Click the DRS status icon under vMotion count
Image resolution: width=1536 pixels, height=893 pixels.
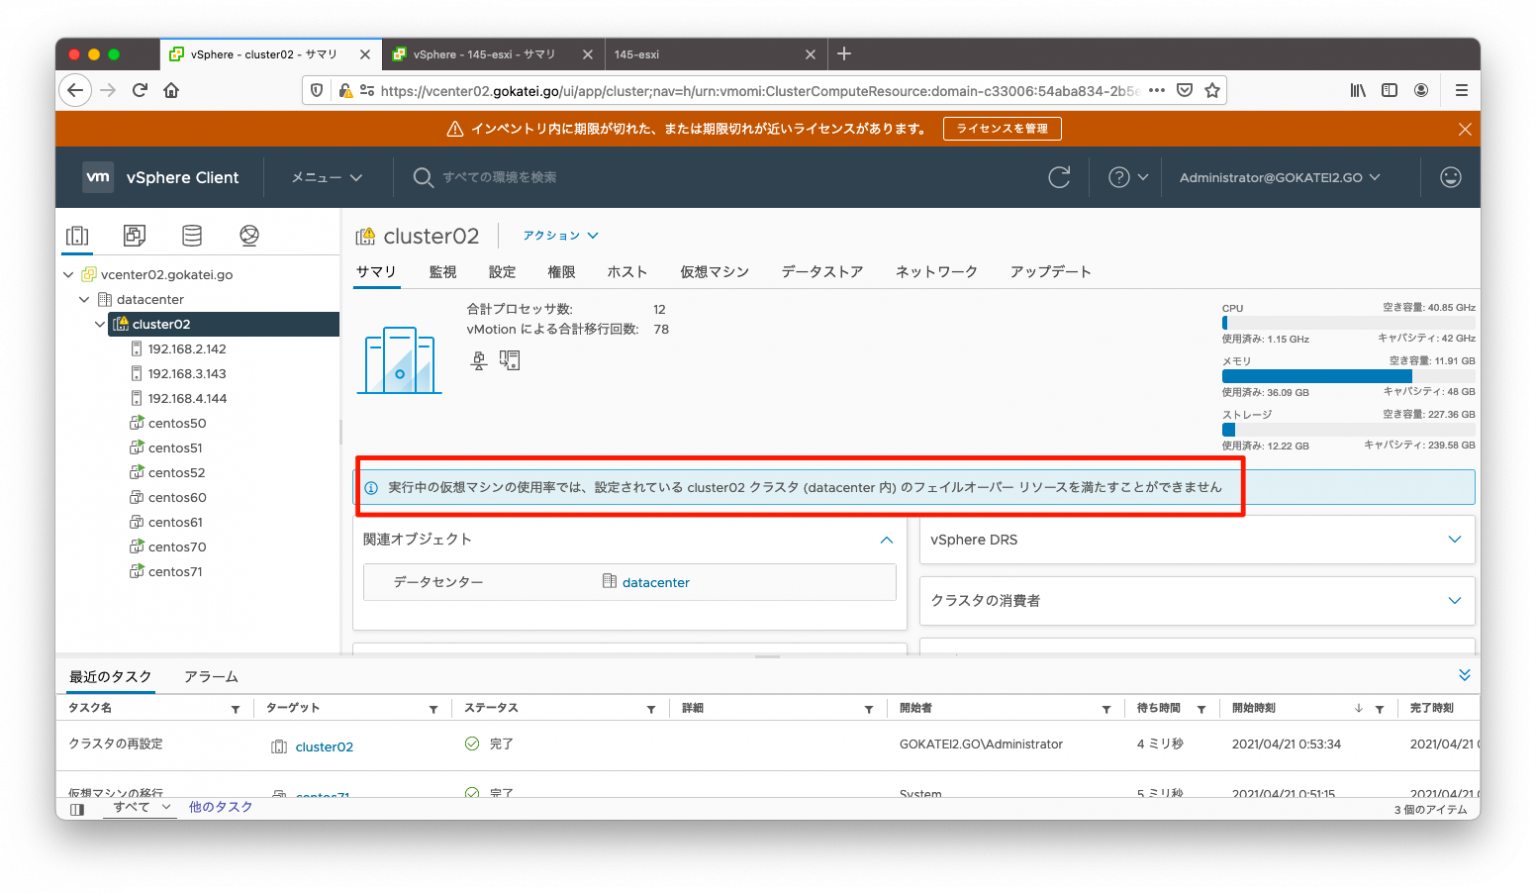pyautogui.click(x=510, y=361)
